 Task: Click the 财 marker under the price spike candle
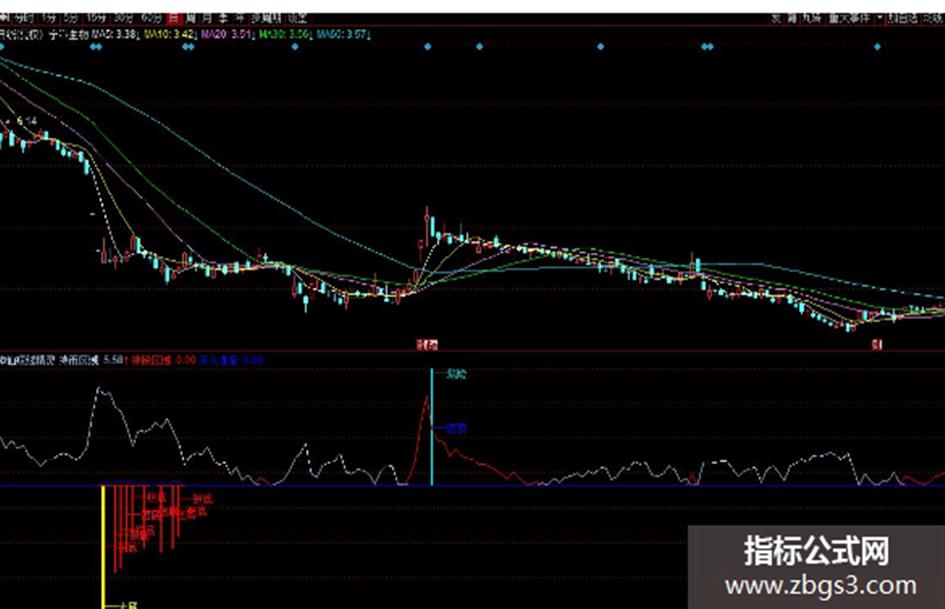point(427,344)
